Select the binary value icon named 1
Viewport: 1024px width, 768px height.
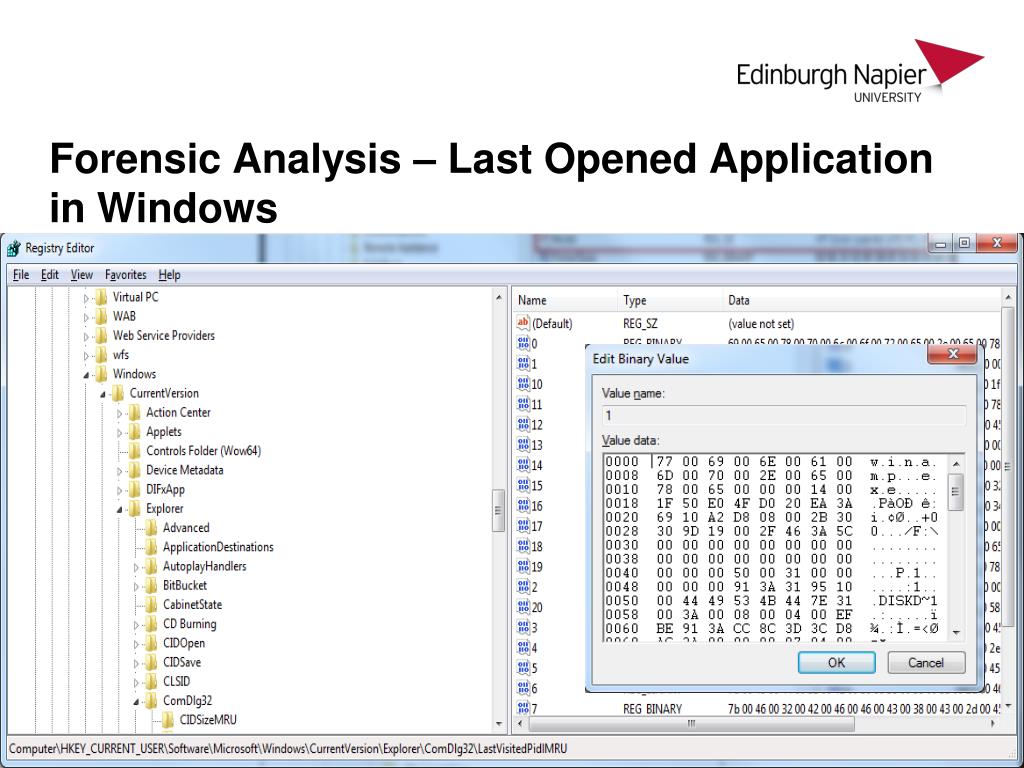(523, 364)
